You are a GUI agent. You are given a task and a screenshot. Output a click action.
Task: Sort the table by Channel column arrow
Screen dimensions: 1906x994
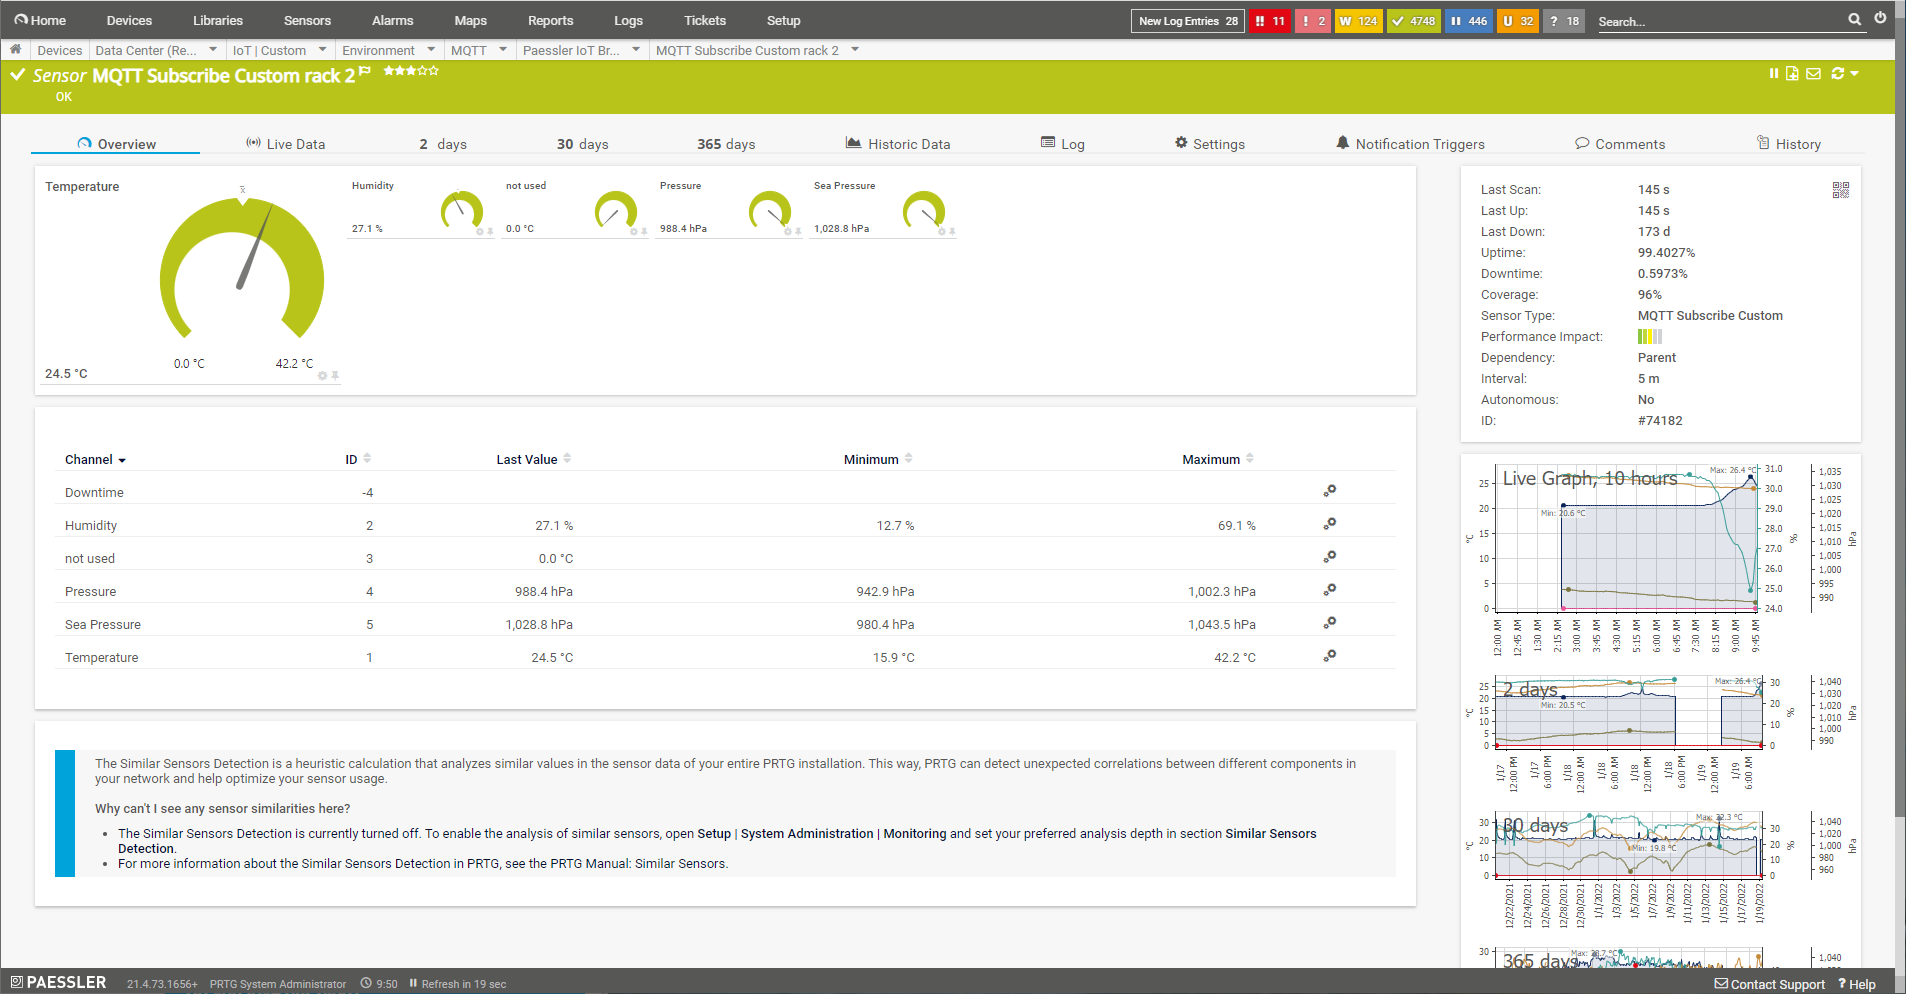click(122, 460)
